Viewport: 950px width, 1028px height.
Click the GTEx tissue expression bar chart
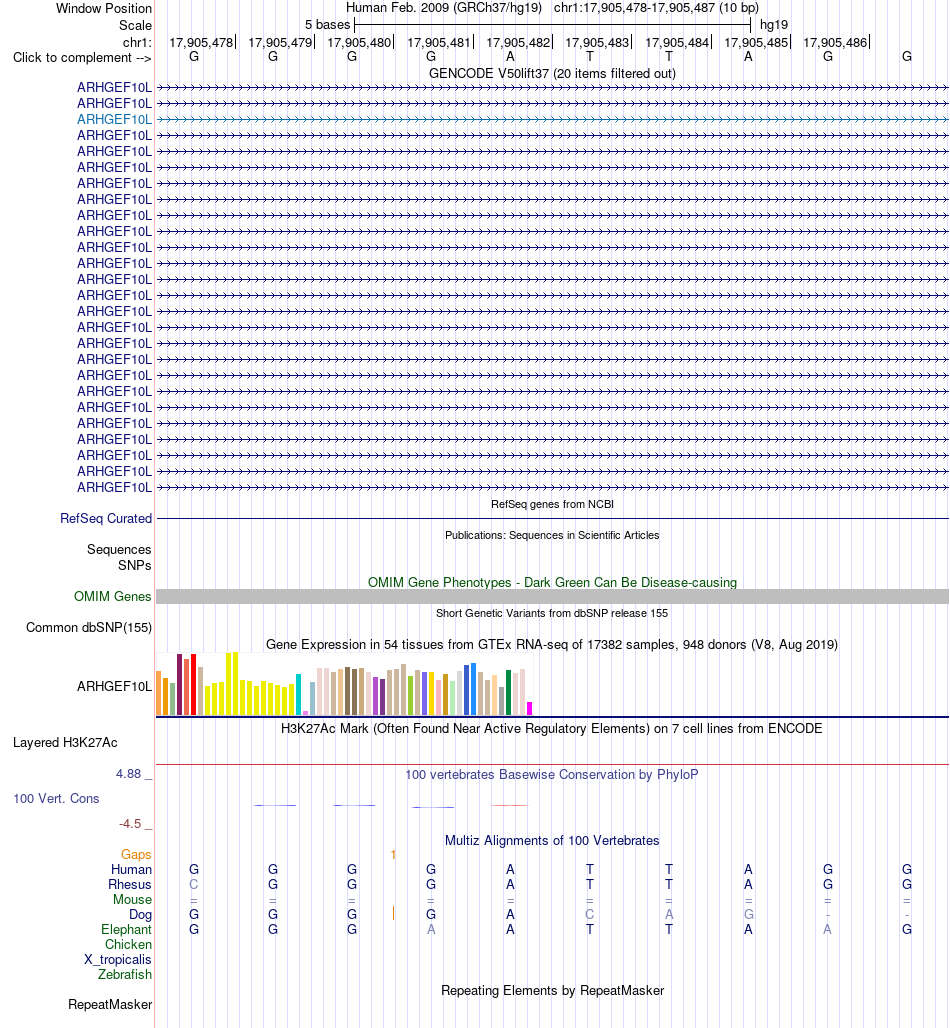click(344, 683)
